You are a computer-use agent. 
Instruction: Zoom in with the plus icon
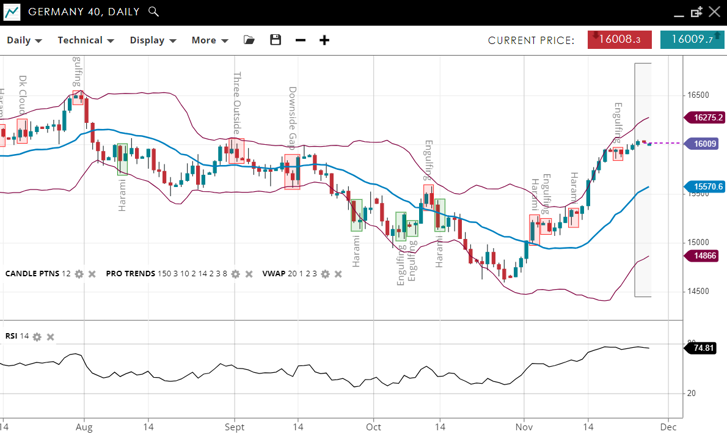pos(324,40)
